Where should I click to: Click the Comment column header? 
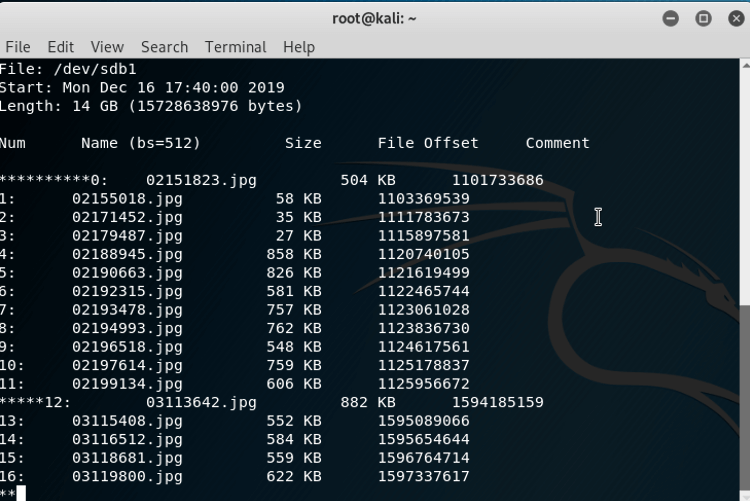coord(557,143)
